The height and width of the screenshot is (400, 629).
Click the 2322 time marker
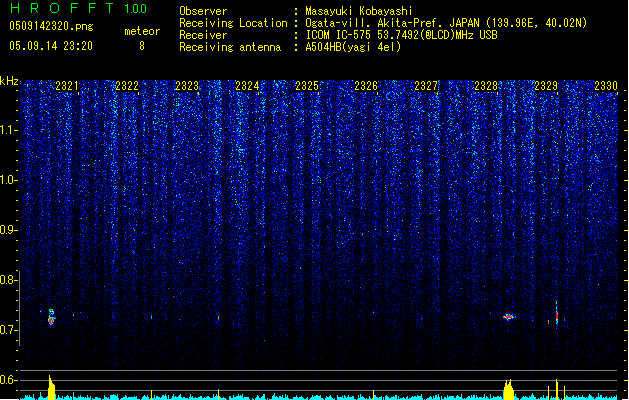point(127,86)
